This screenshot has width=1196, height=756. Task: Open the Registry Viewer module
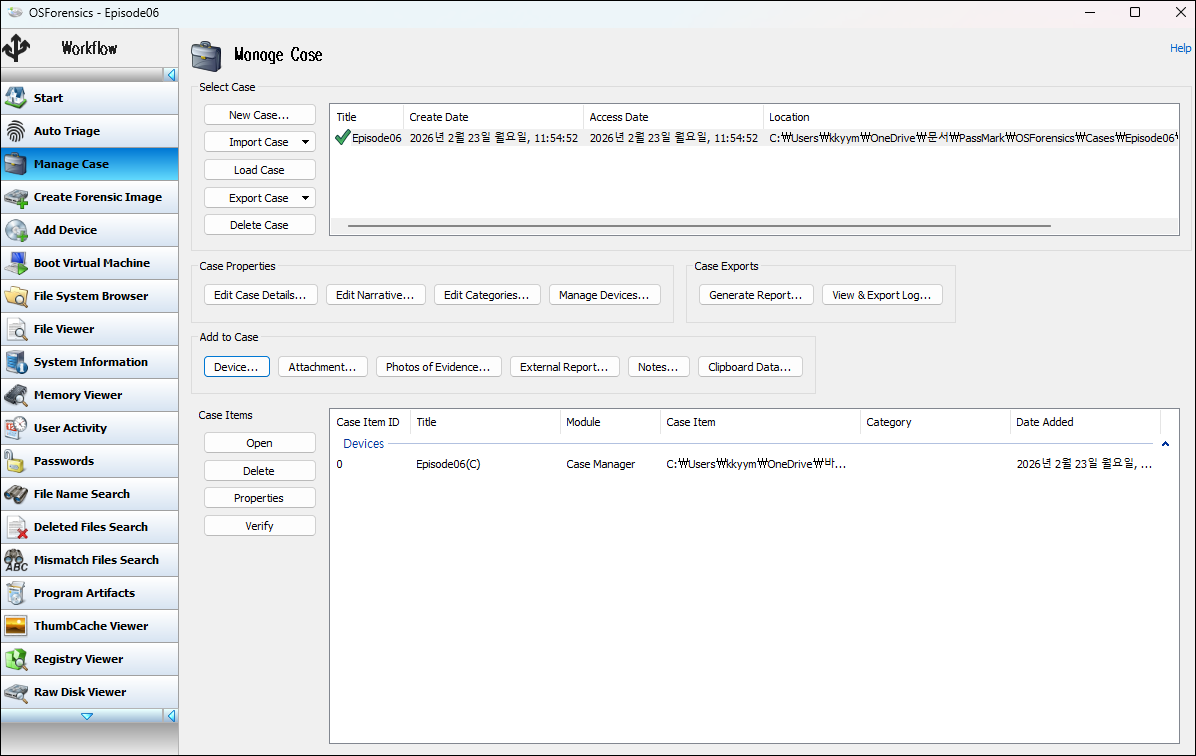click(90, 659)
